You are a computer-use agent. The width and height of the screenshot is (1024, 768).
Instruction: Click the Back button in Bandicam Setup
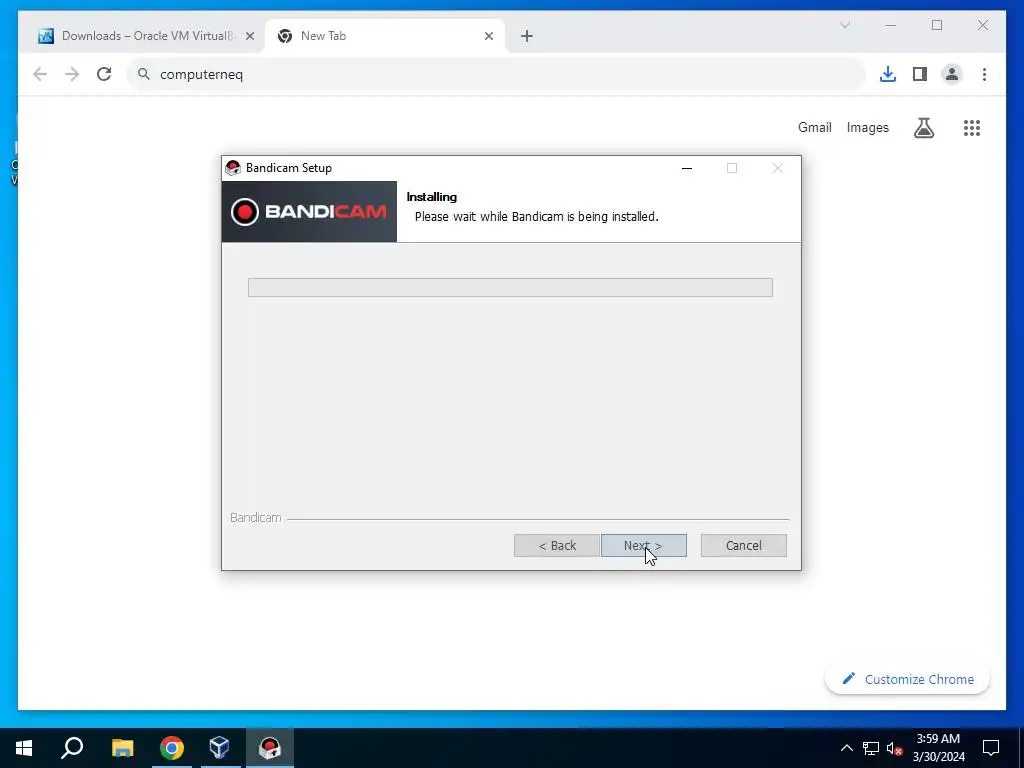[x=557, y=546]
